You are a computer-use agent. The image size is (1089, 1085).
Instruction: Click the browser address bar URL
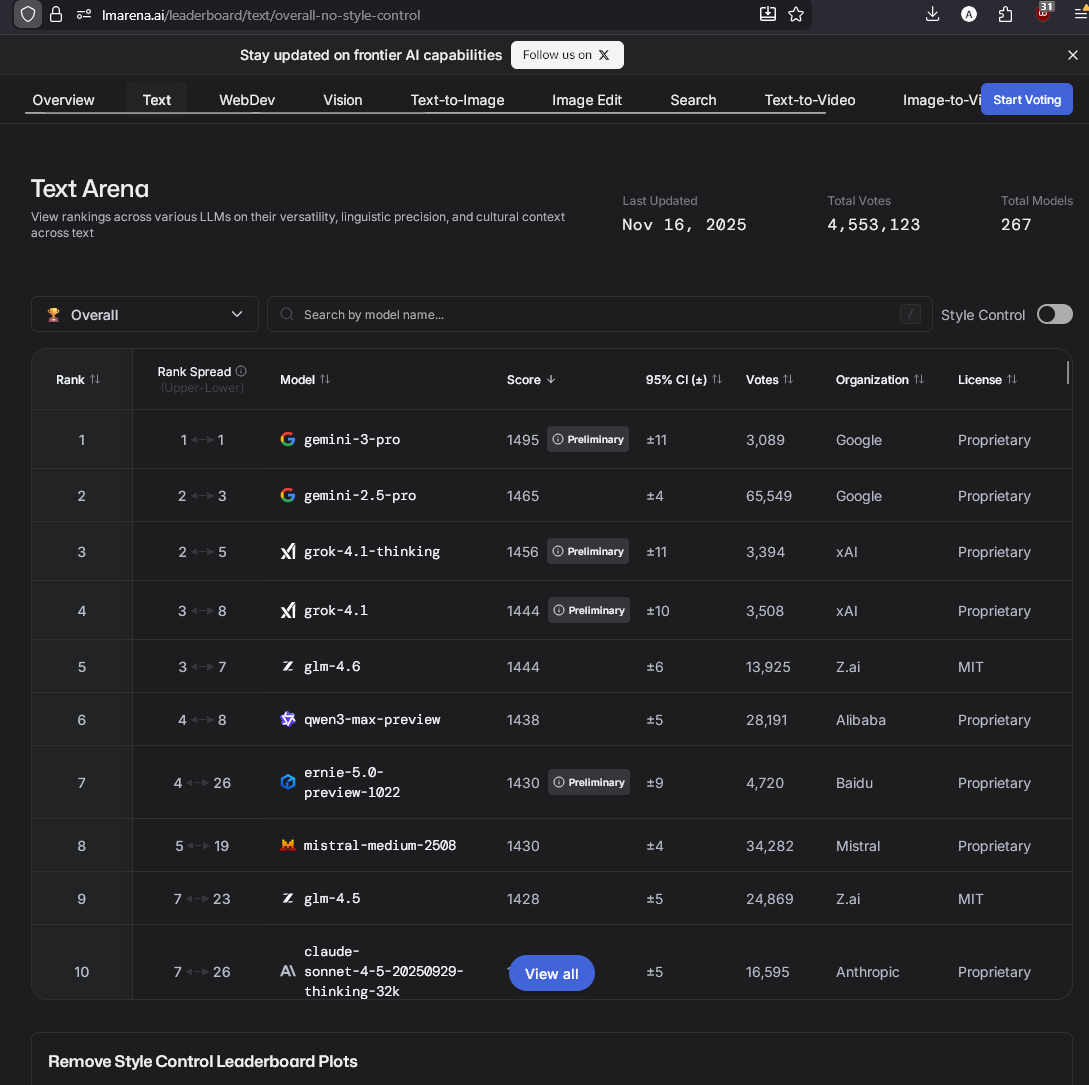(261, 15)
